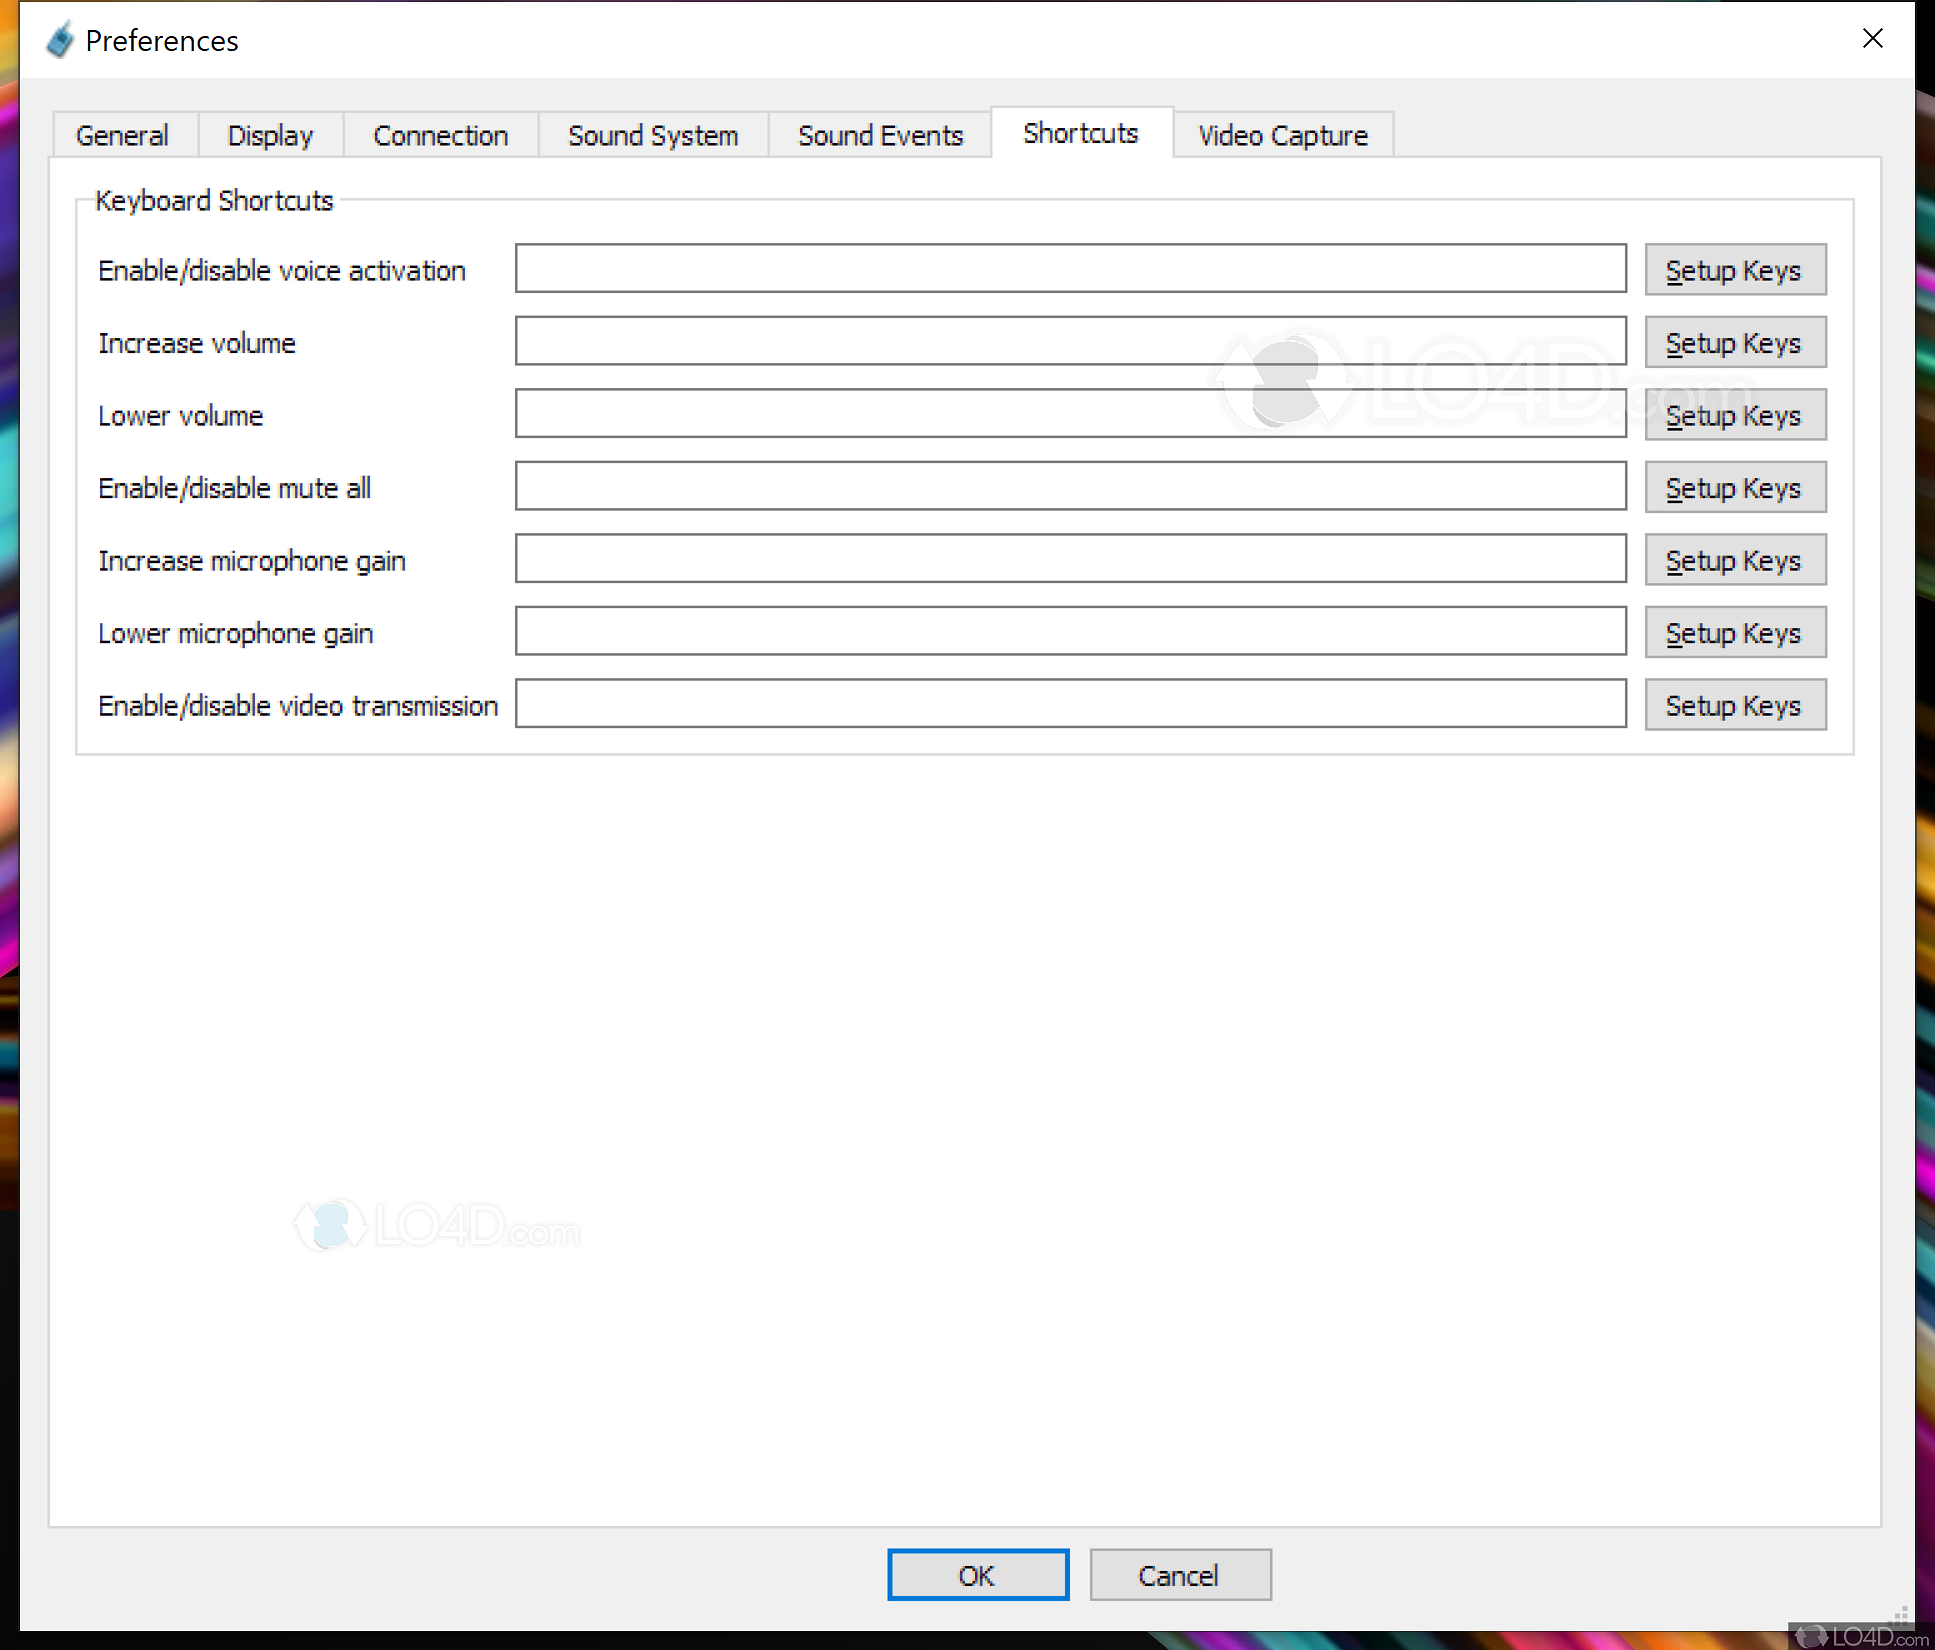This screenshot has height=1650, width=1935.
Task: Switch to the General tab
Action: tap(122, 135)
